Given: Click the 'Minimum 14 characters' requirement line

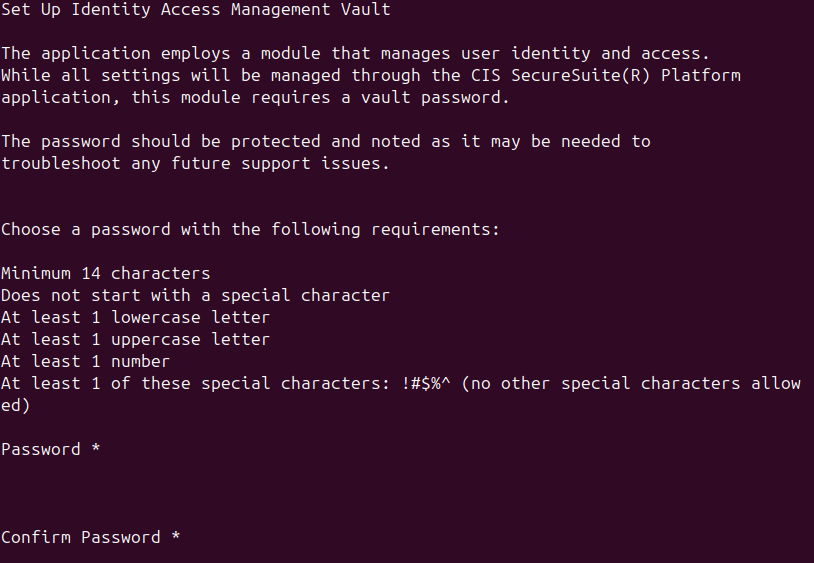Looking at the screenshot, I should (x=105, y=273).
